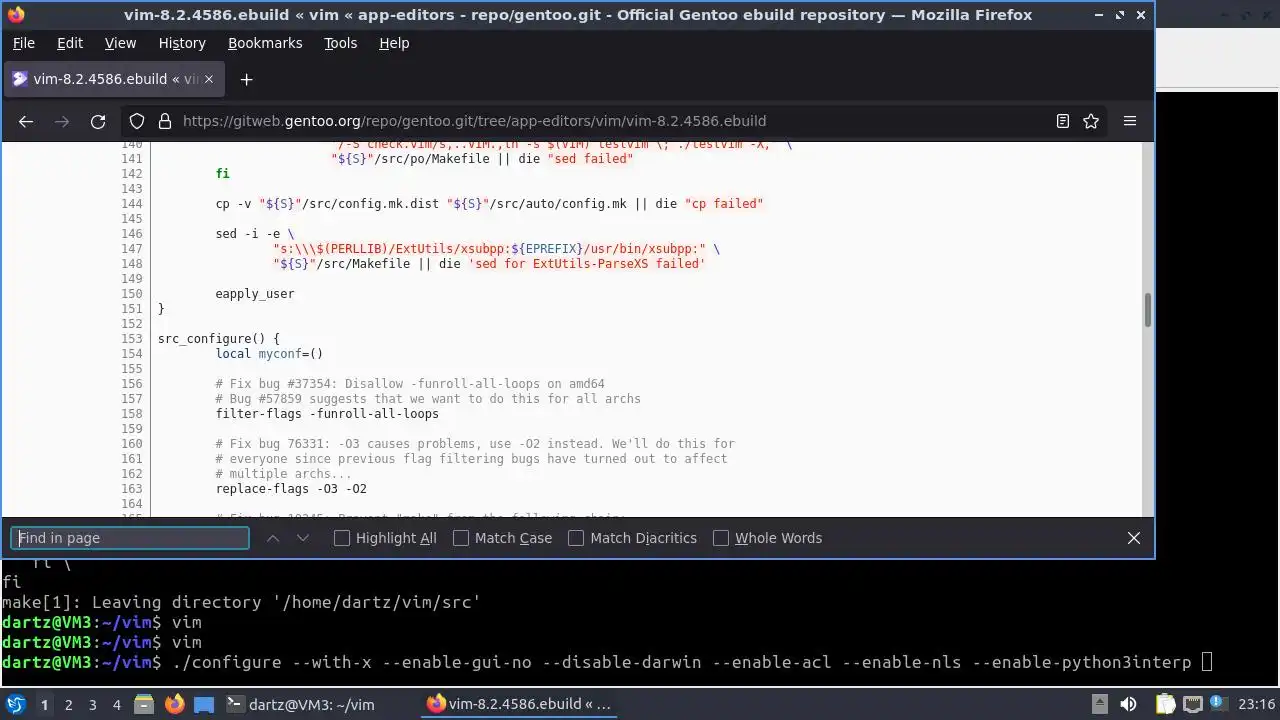Click 'eapply_user' code line
1280x720 pixels.
tap(255, 294)
